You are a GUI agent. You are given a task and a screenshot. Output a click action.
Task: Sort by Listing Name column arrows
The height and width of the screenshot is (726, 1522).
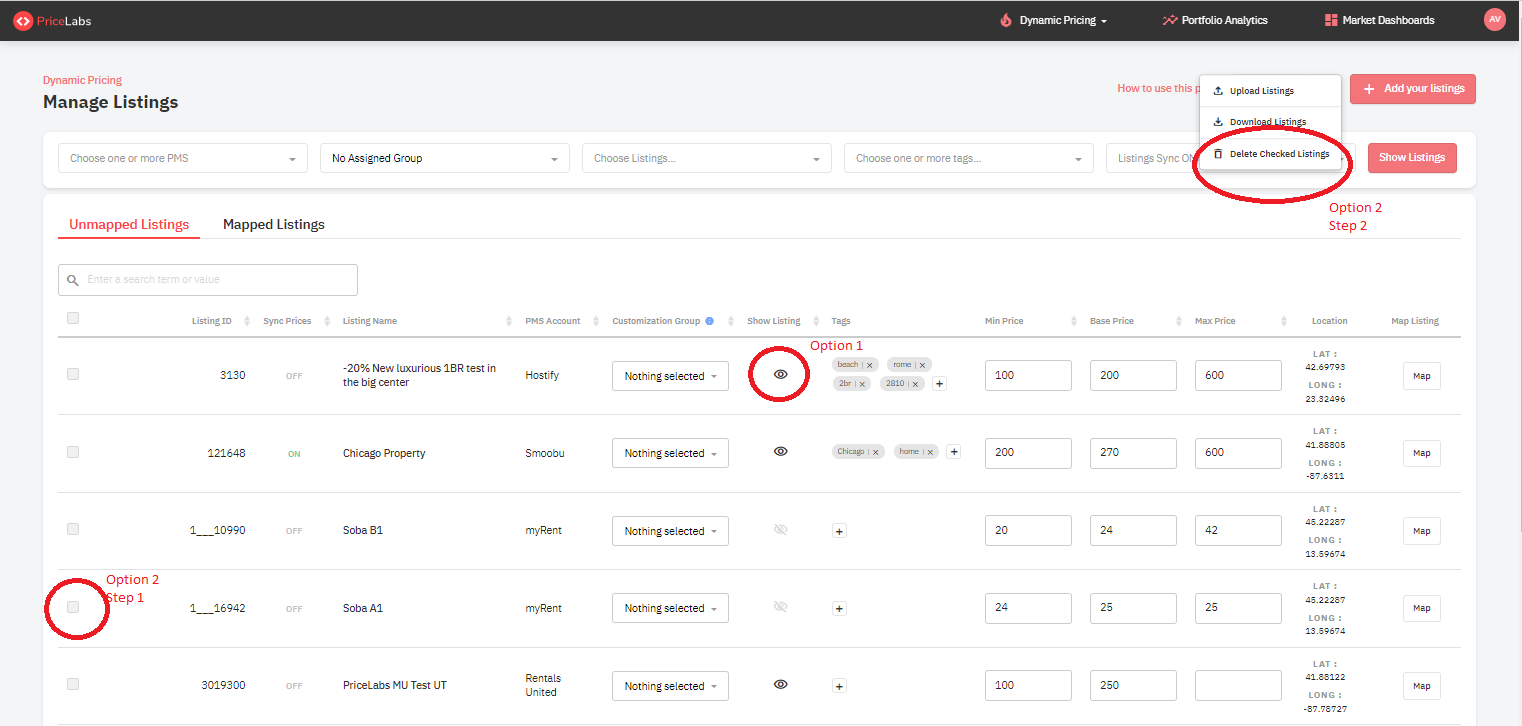pyautogui.click(x=509, y=321)
